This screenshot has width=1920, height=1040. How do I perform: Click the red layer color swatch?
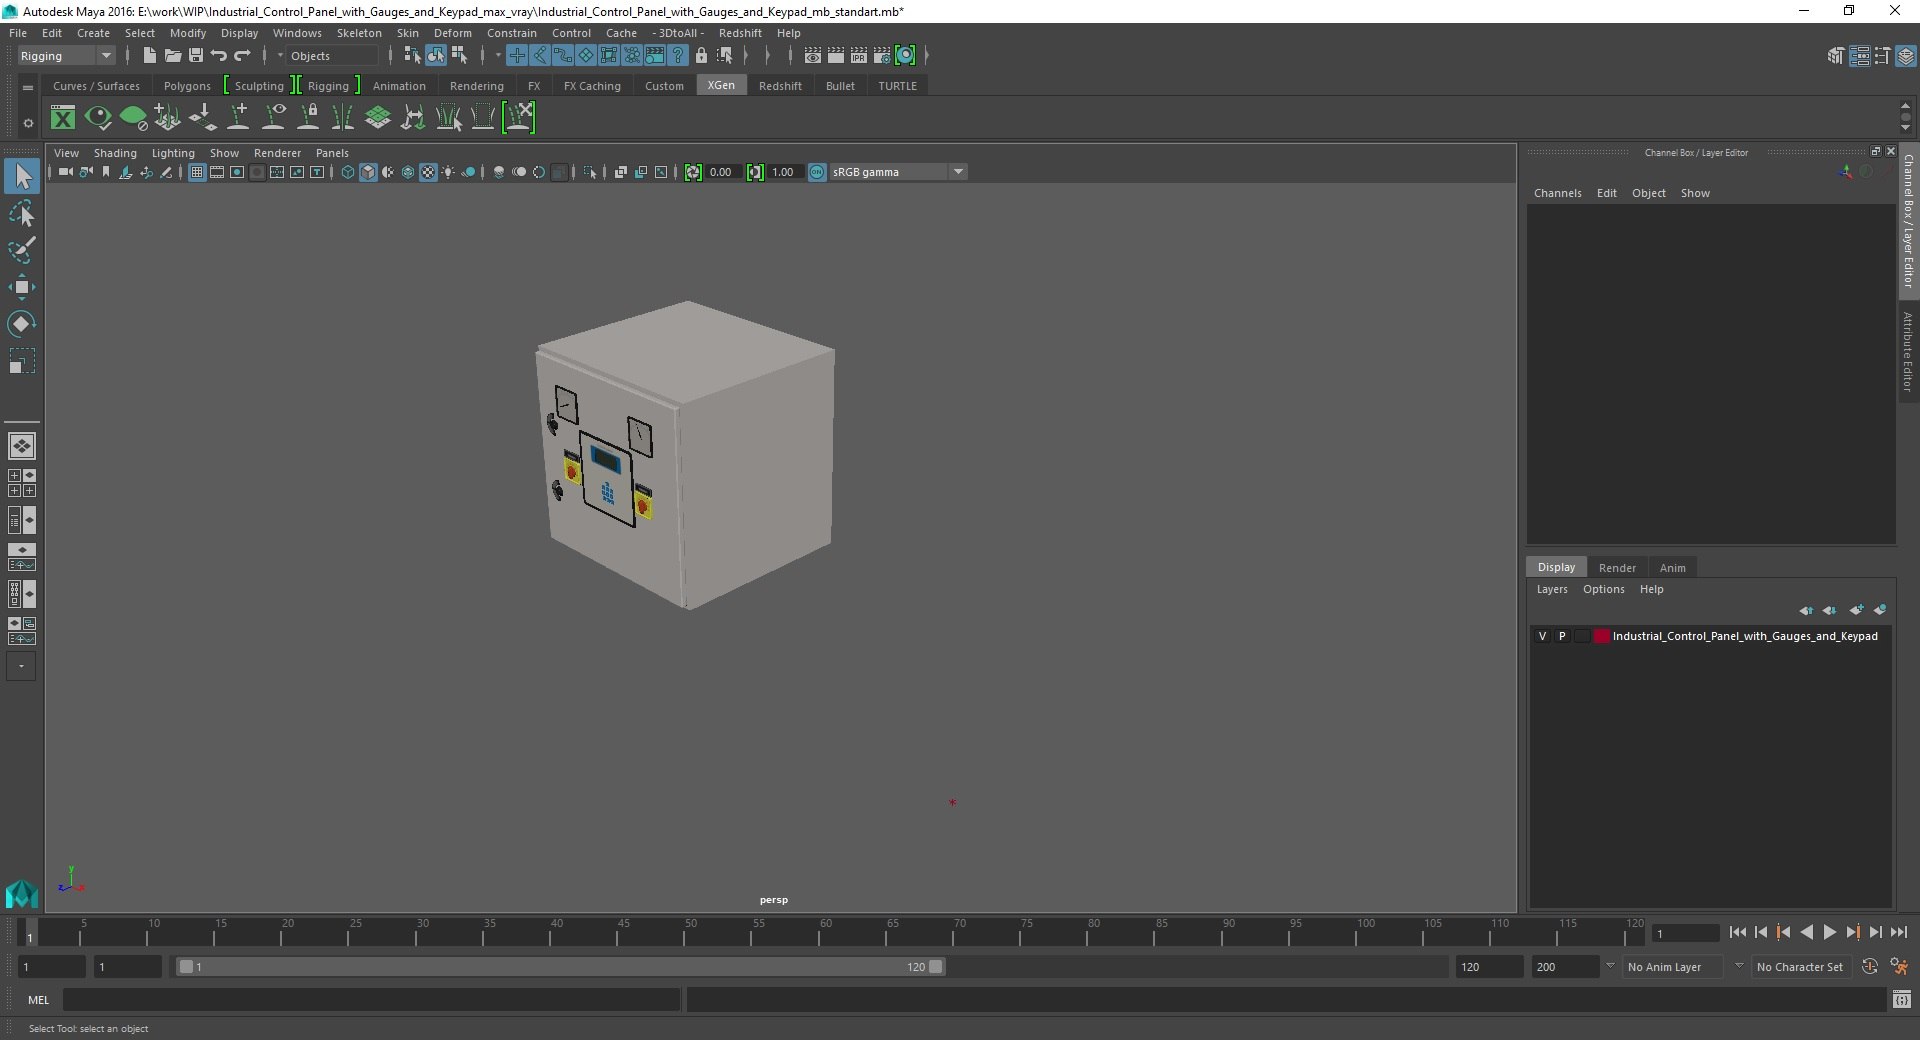pyautogui.click(x=1602, y=636)
